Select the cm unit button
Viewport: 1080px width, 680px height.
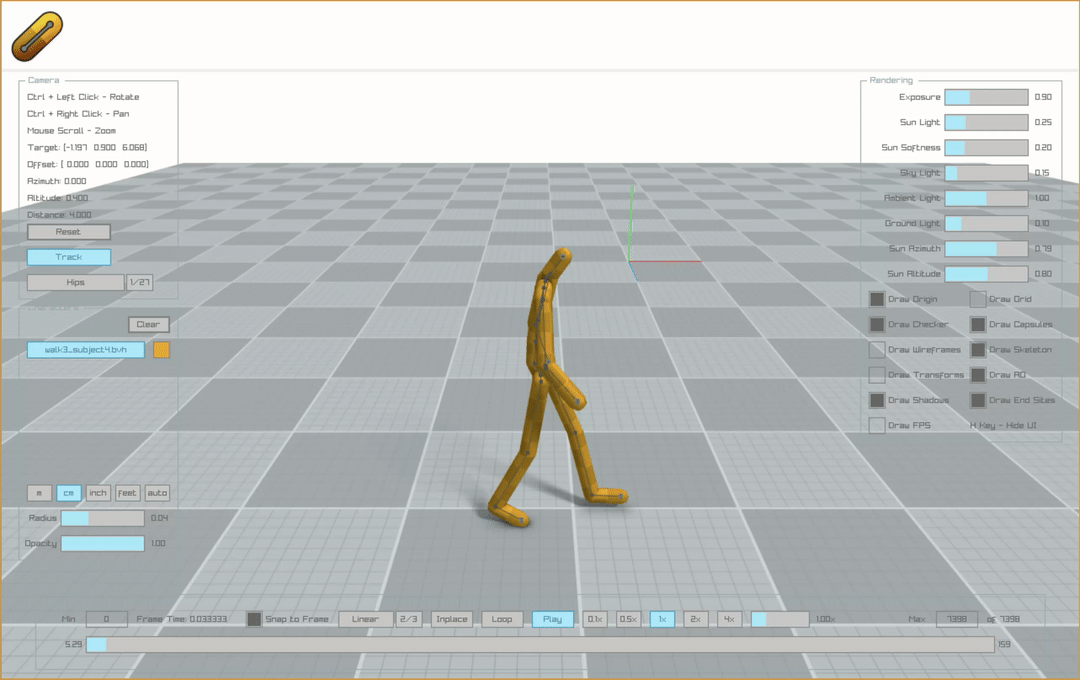(69, 493)
